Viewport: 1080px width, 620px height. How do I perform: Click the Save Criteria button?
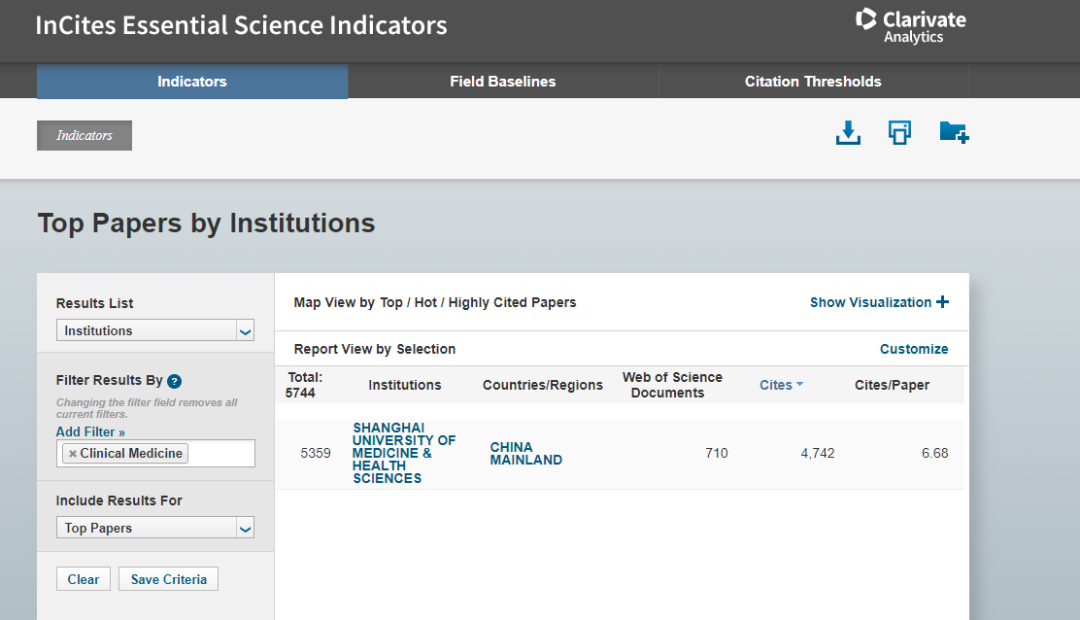click(x=168, y=579)
